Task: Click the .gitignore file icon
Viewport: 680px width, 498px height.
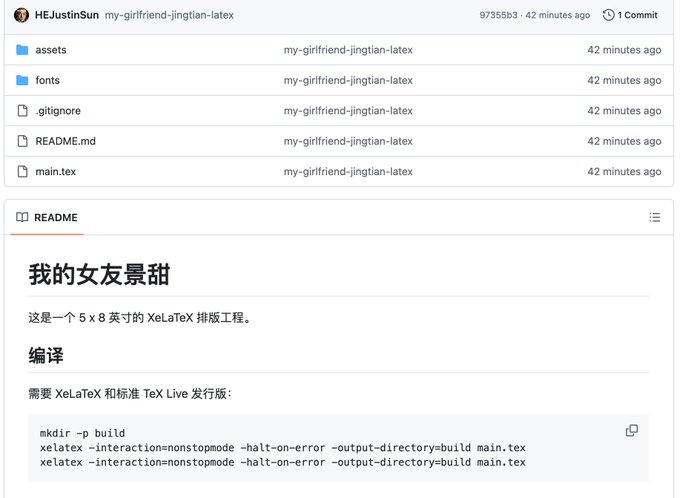Action: 22,111
